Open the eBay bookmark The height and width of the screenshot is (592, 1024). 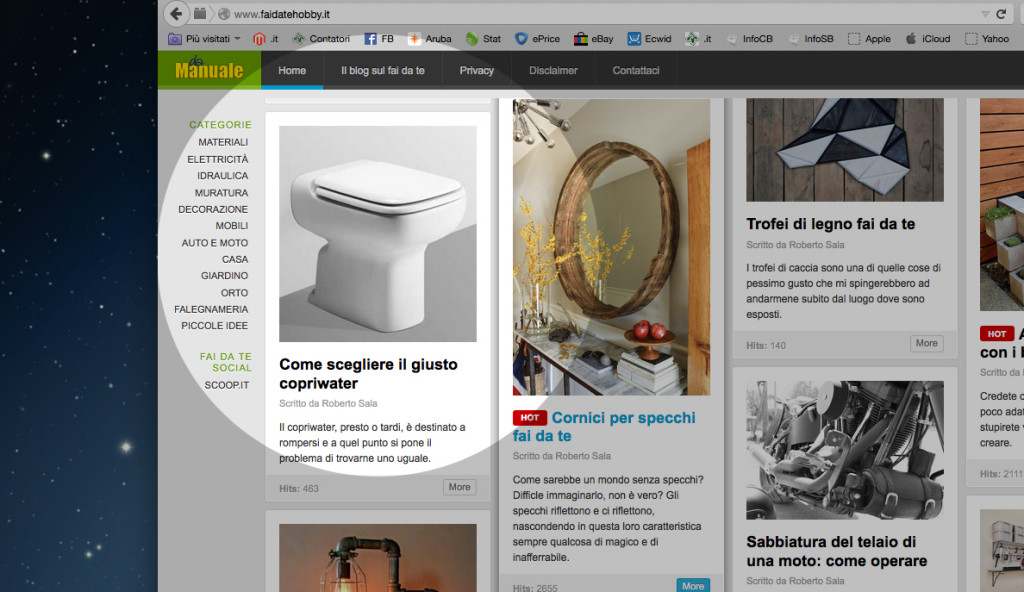click(594, 38)
